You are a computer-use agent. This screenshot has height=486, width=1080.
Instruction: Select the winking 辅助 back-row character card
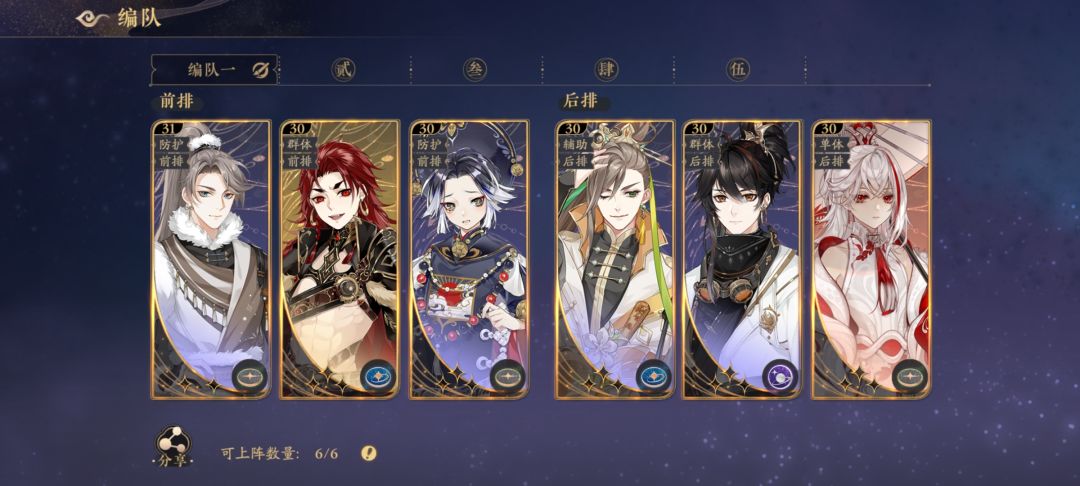(614, 260)
